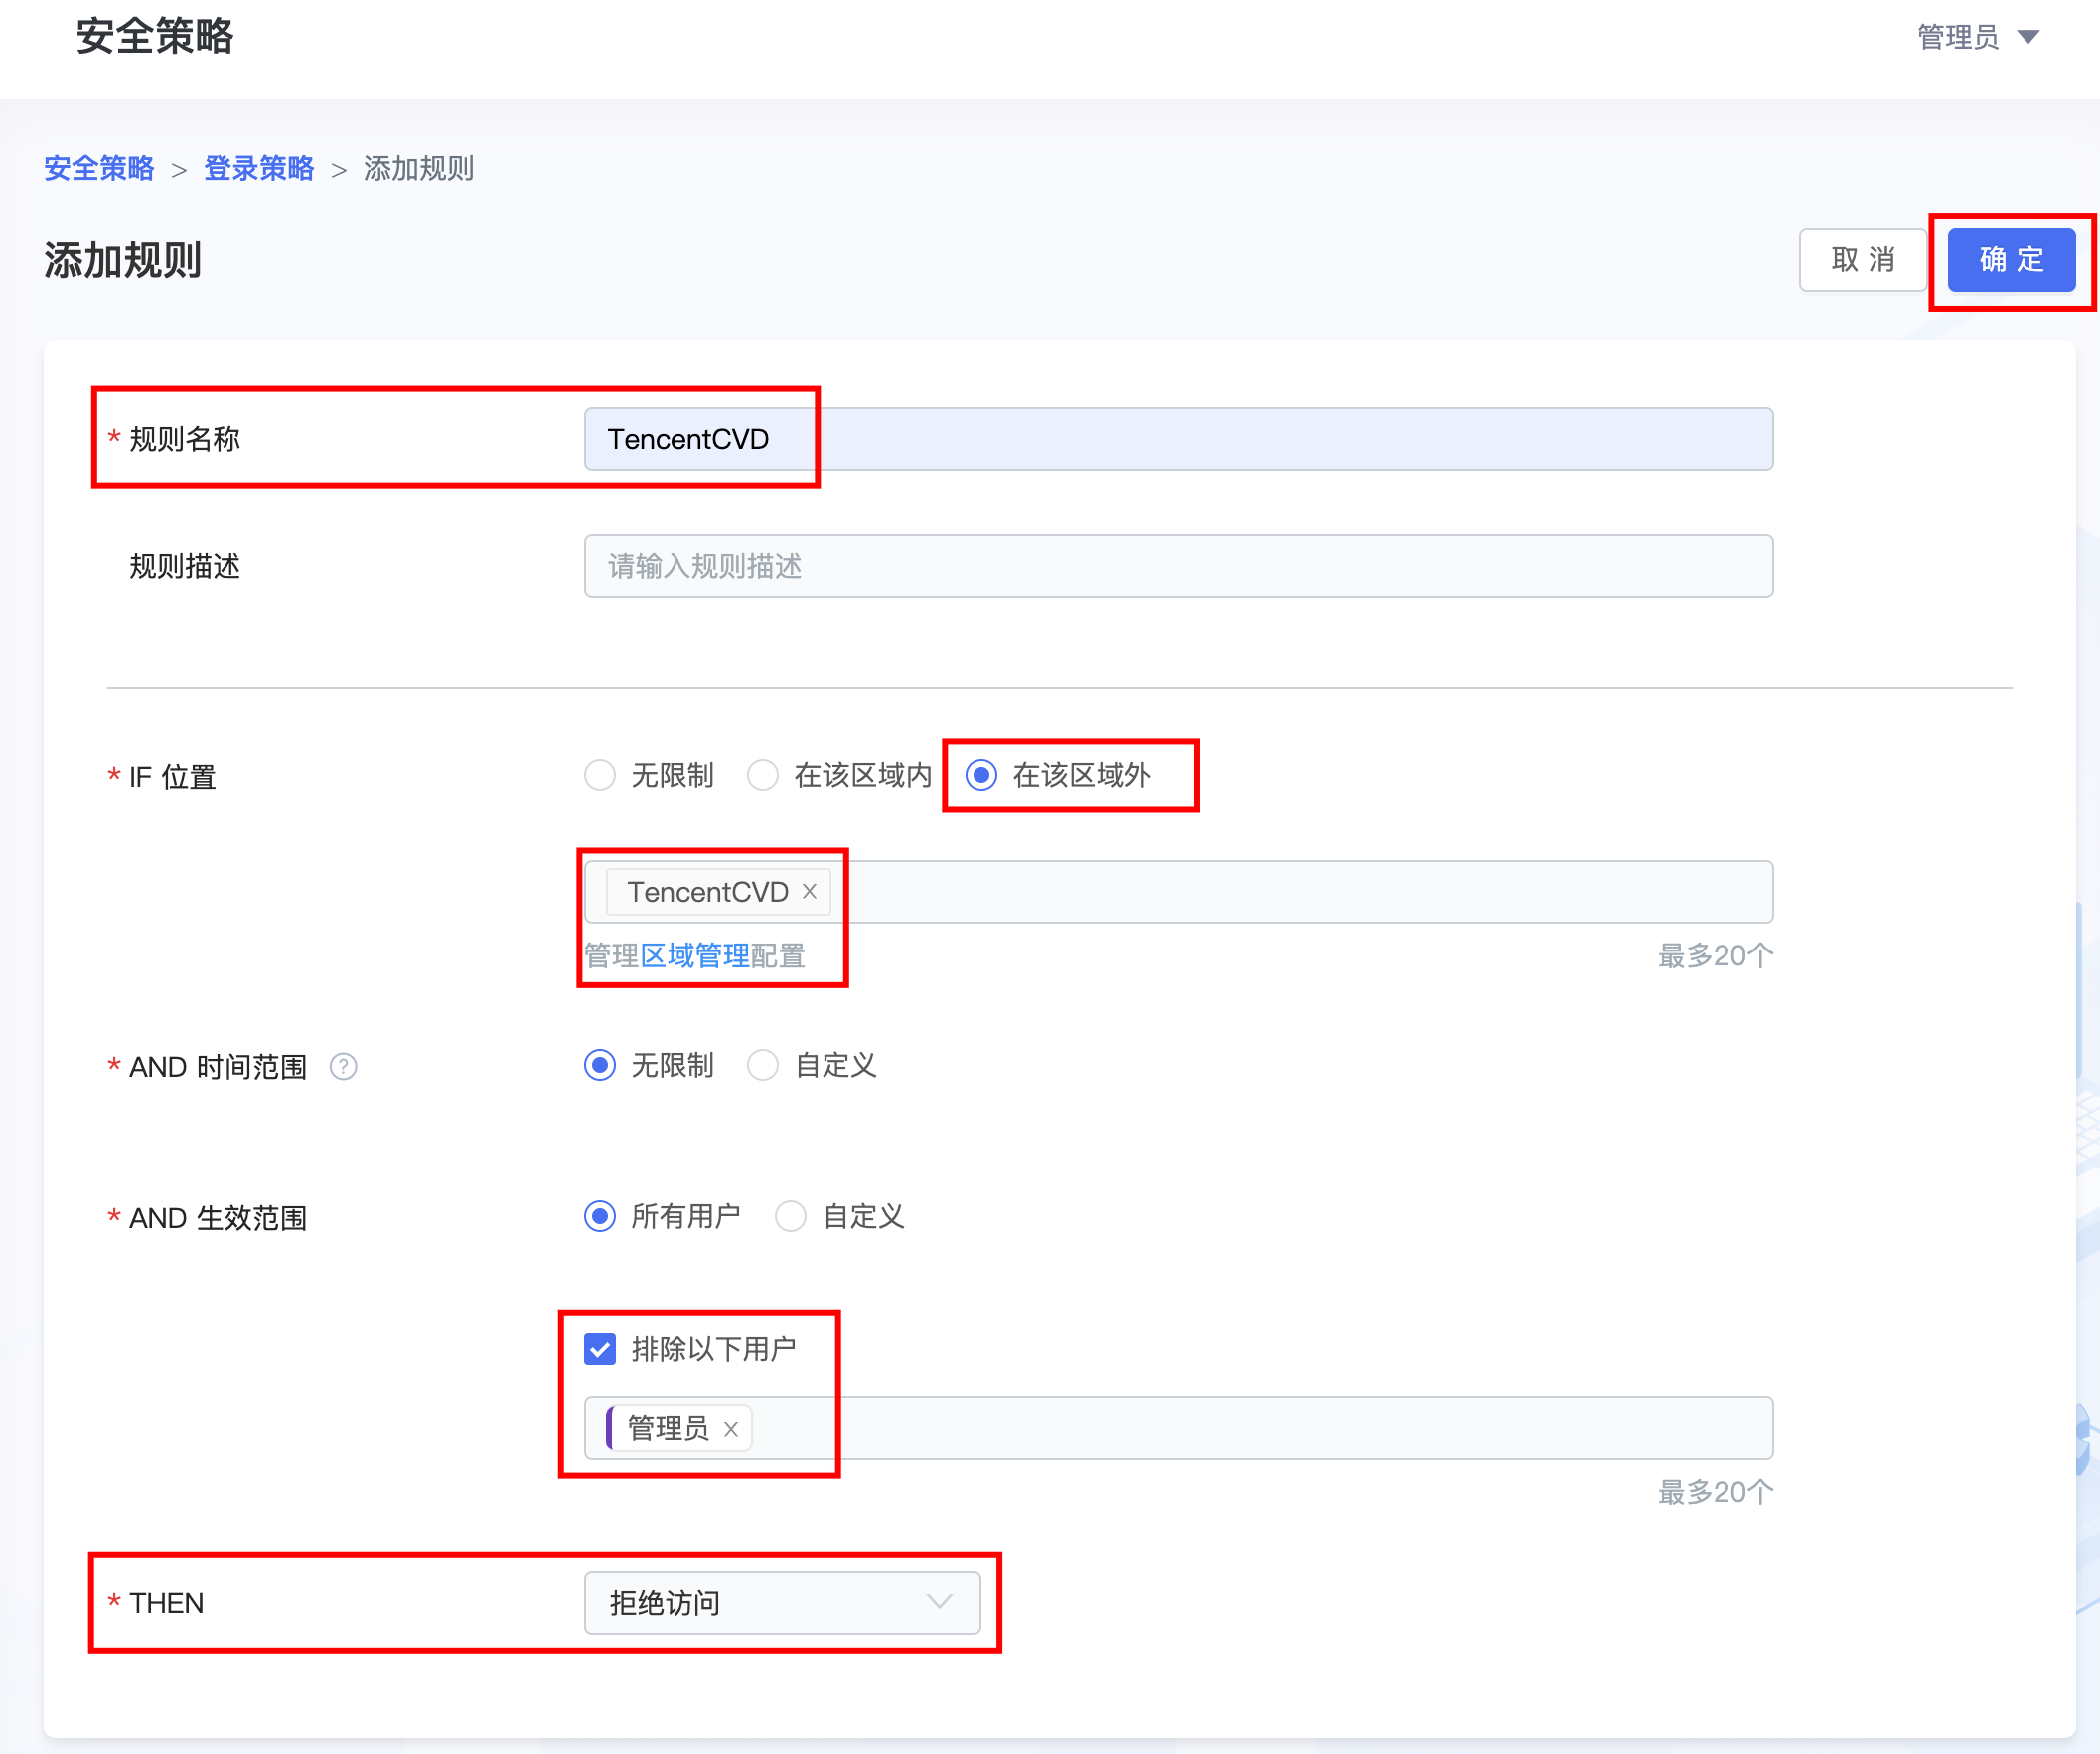Select 无限制 for IF 位置

click(600, 775)
